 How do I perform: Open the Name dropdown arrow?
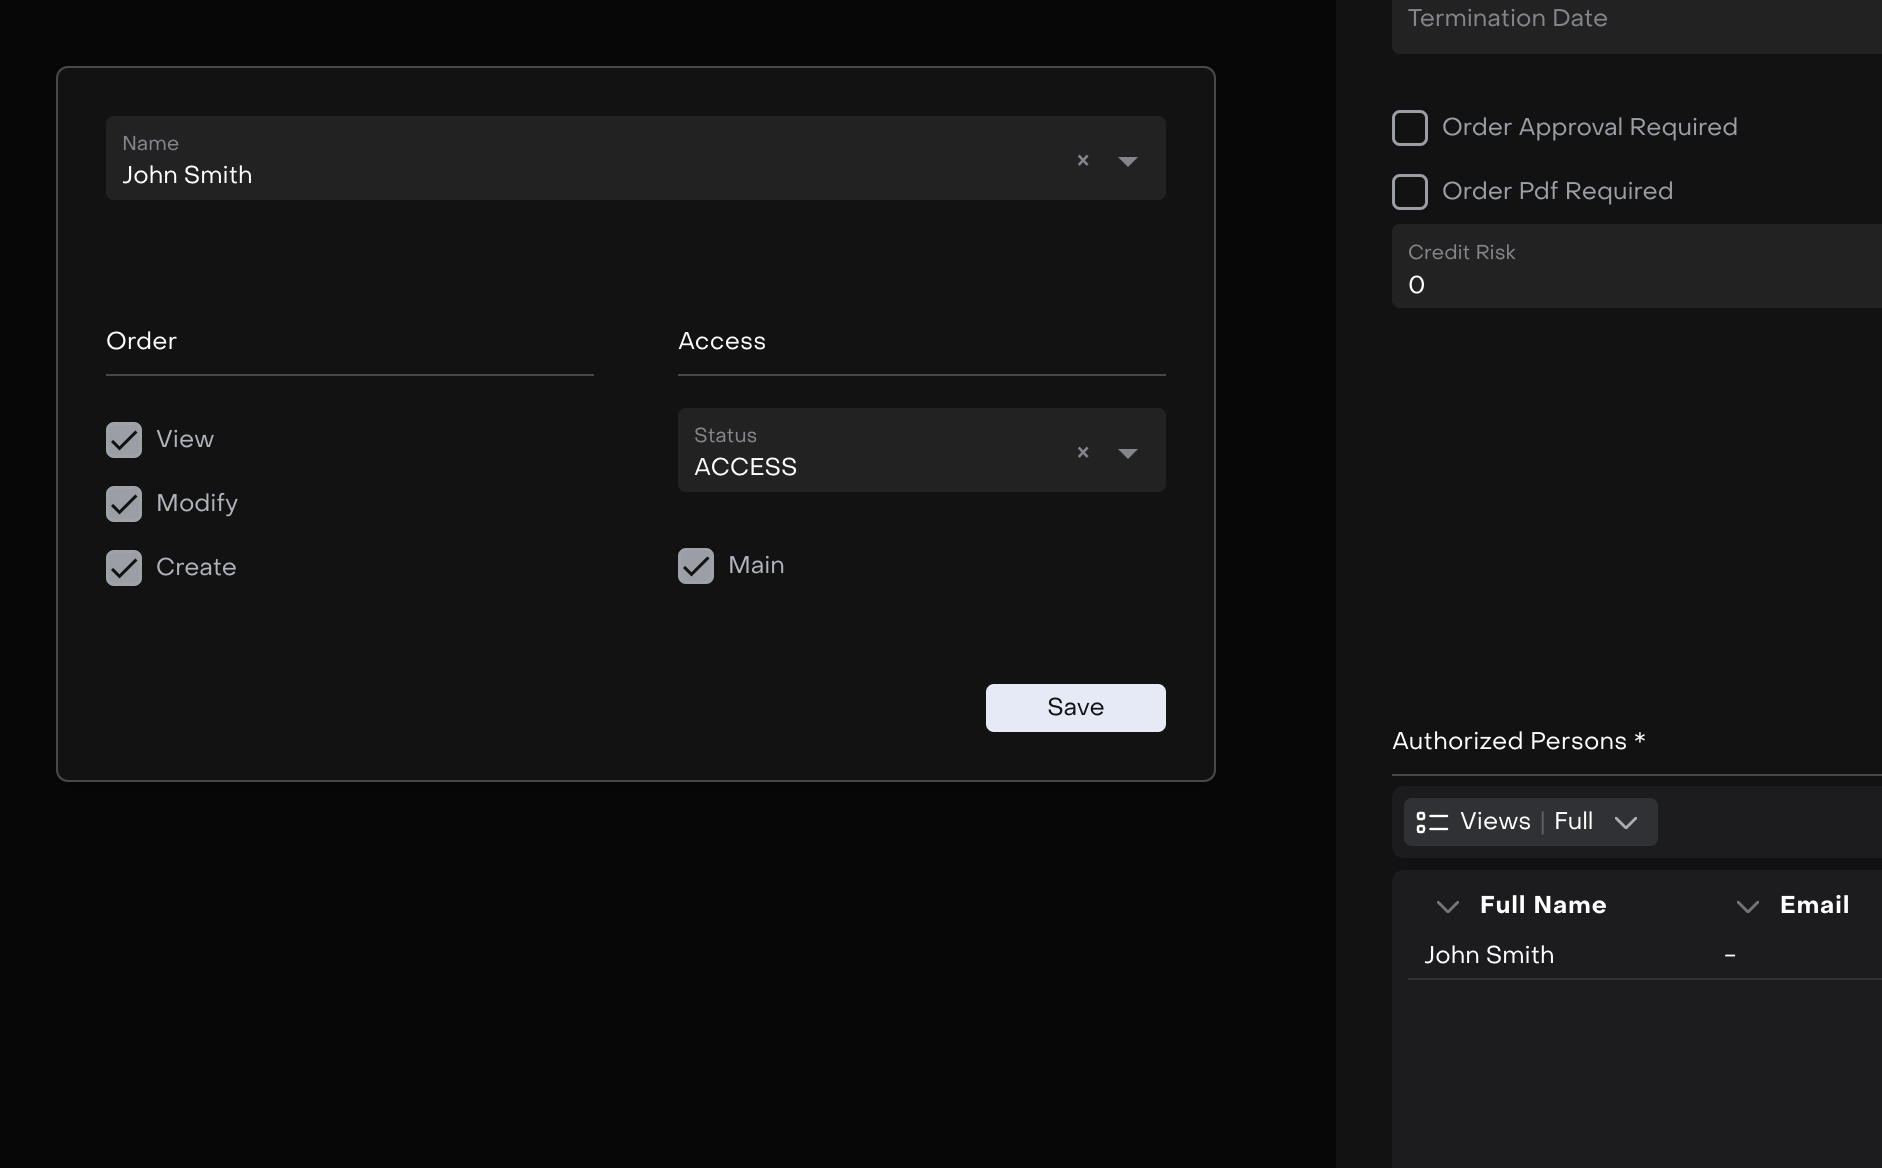[x=1127, y=161]
